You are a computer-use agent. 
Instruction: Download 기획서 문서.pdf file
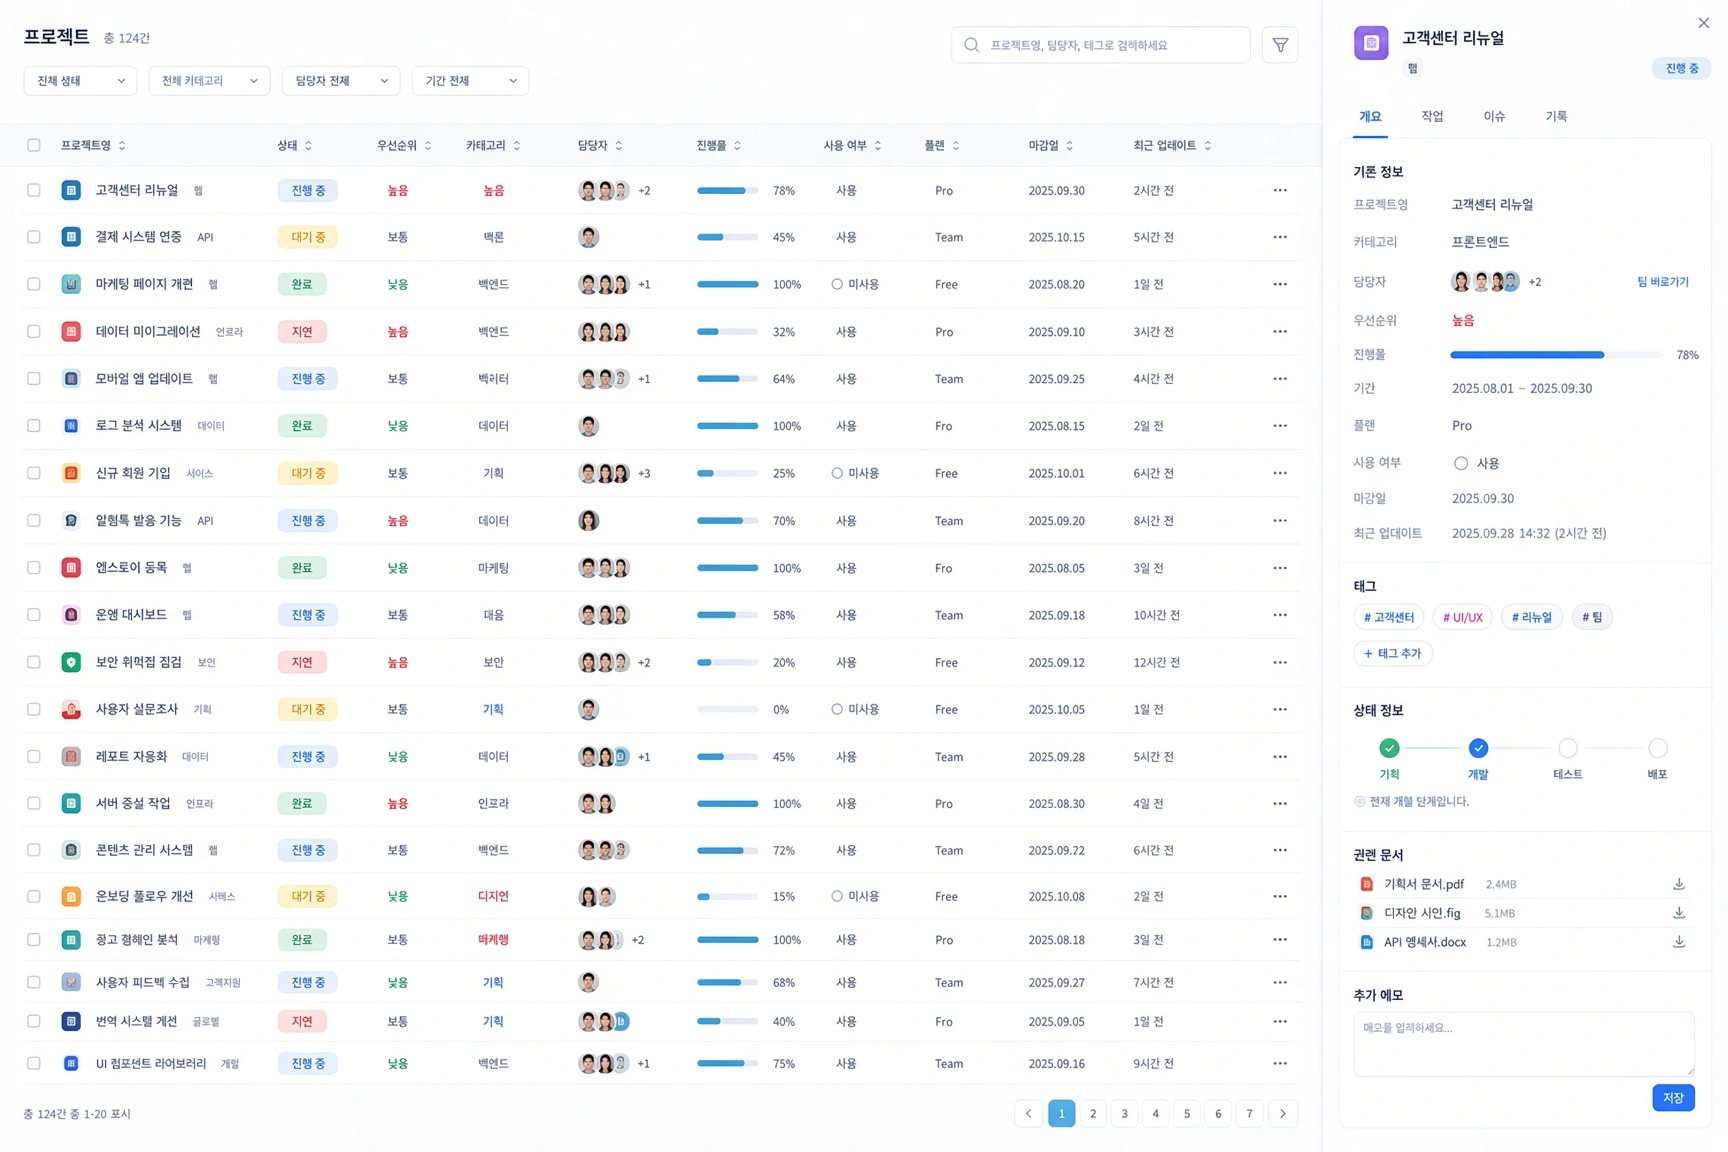pyautogui.click(x=1679, y=884)
